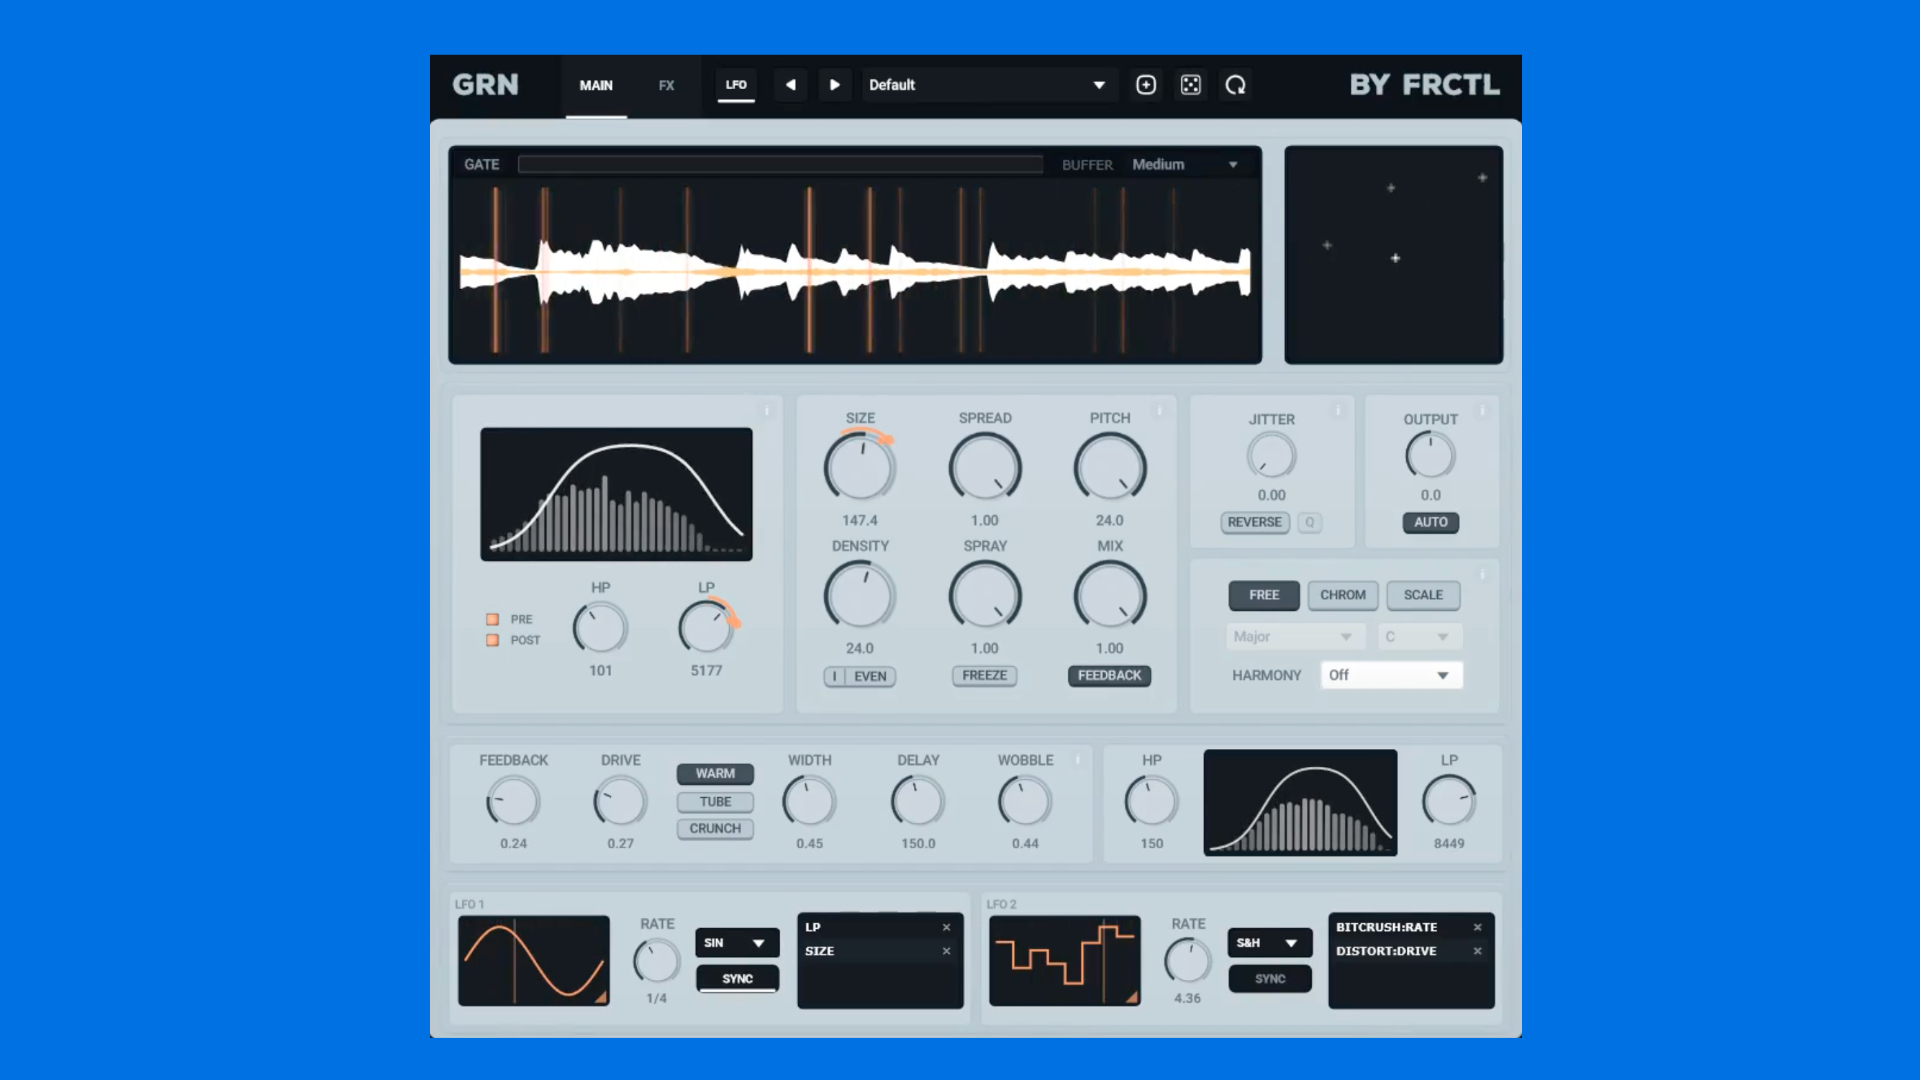Click the add/save preset icon
This screenshot has height=1080, width=1920.
1146,85
